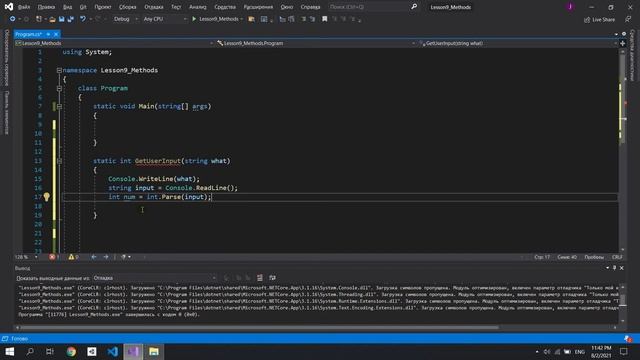
Task: Open Chrome from the taskbar
Action: click(71, 351)
